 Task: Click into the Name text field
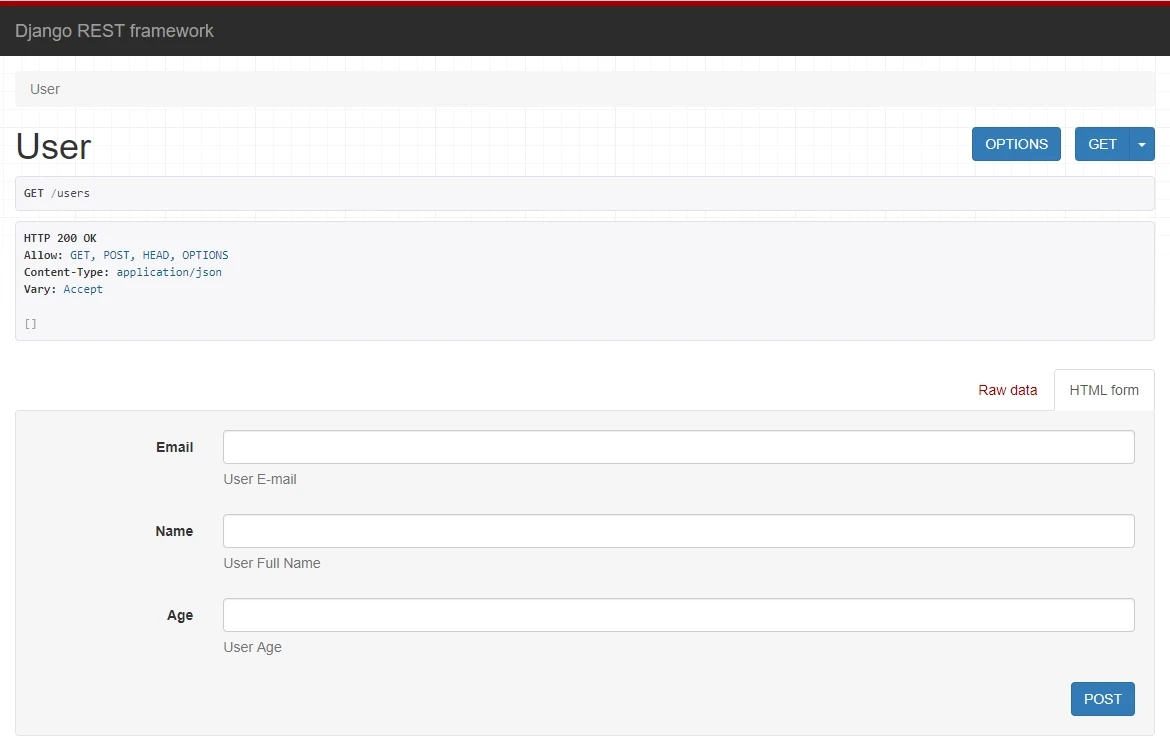pos(678,531)
